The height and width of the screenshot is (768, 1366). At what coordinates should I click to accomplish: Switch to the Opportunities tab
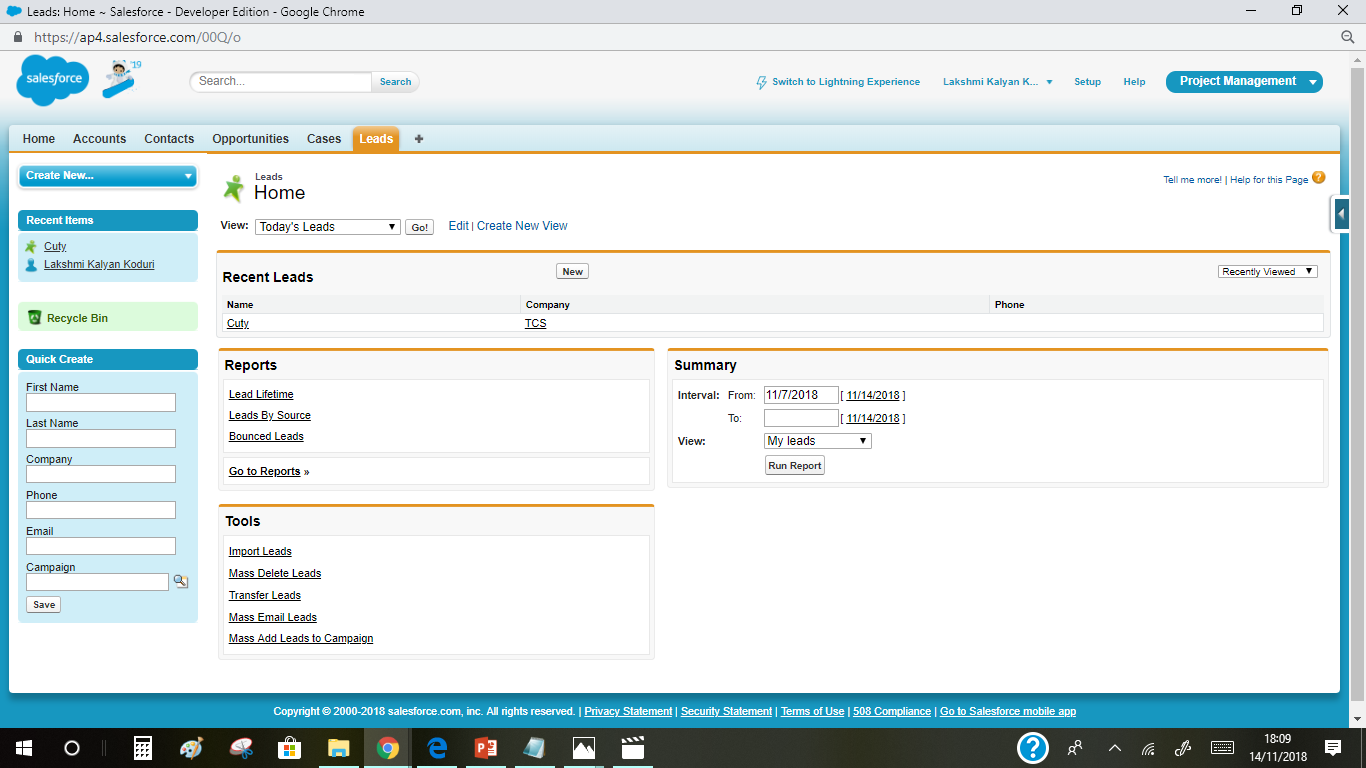coord(250,139)
